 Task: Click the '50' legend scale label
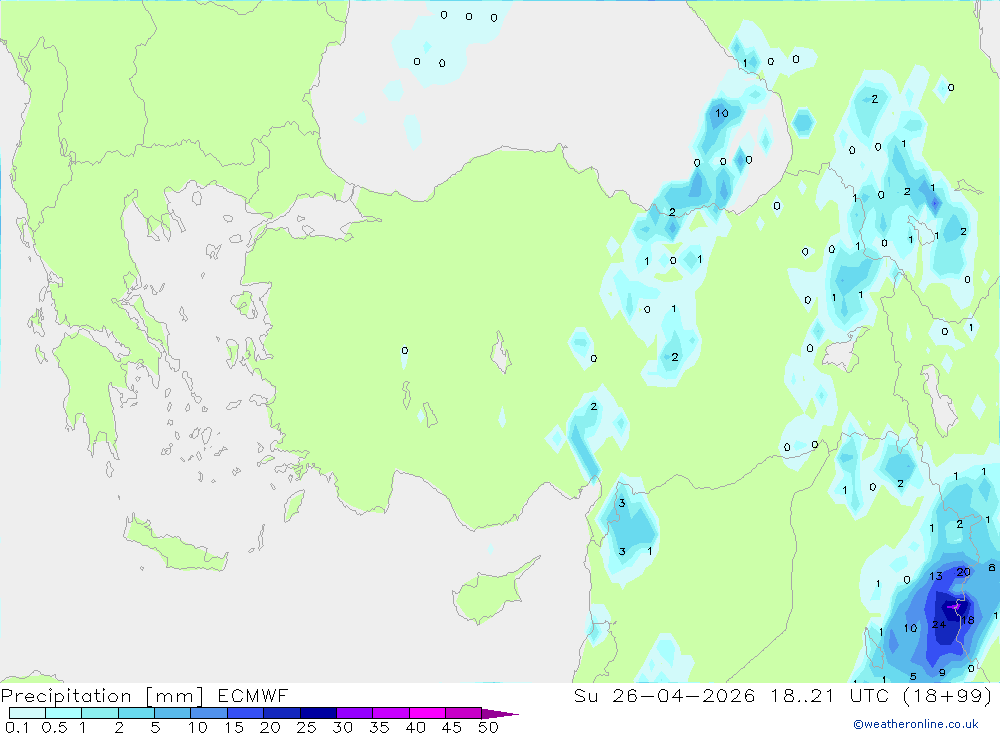(x=488, y=727)
